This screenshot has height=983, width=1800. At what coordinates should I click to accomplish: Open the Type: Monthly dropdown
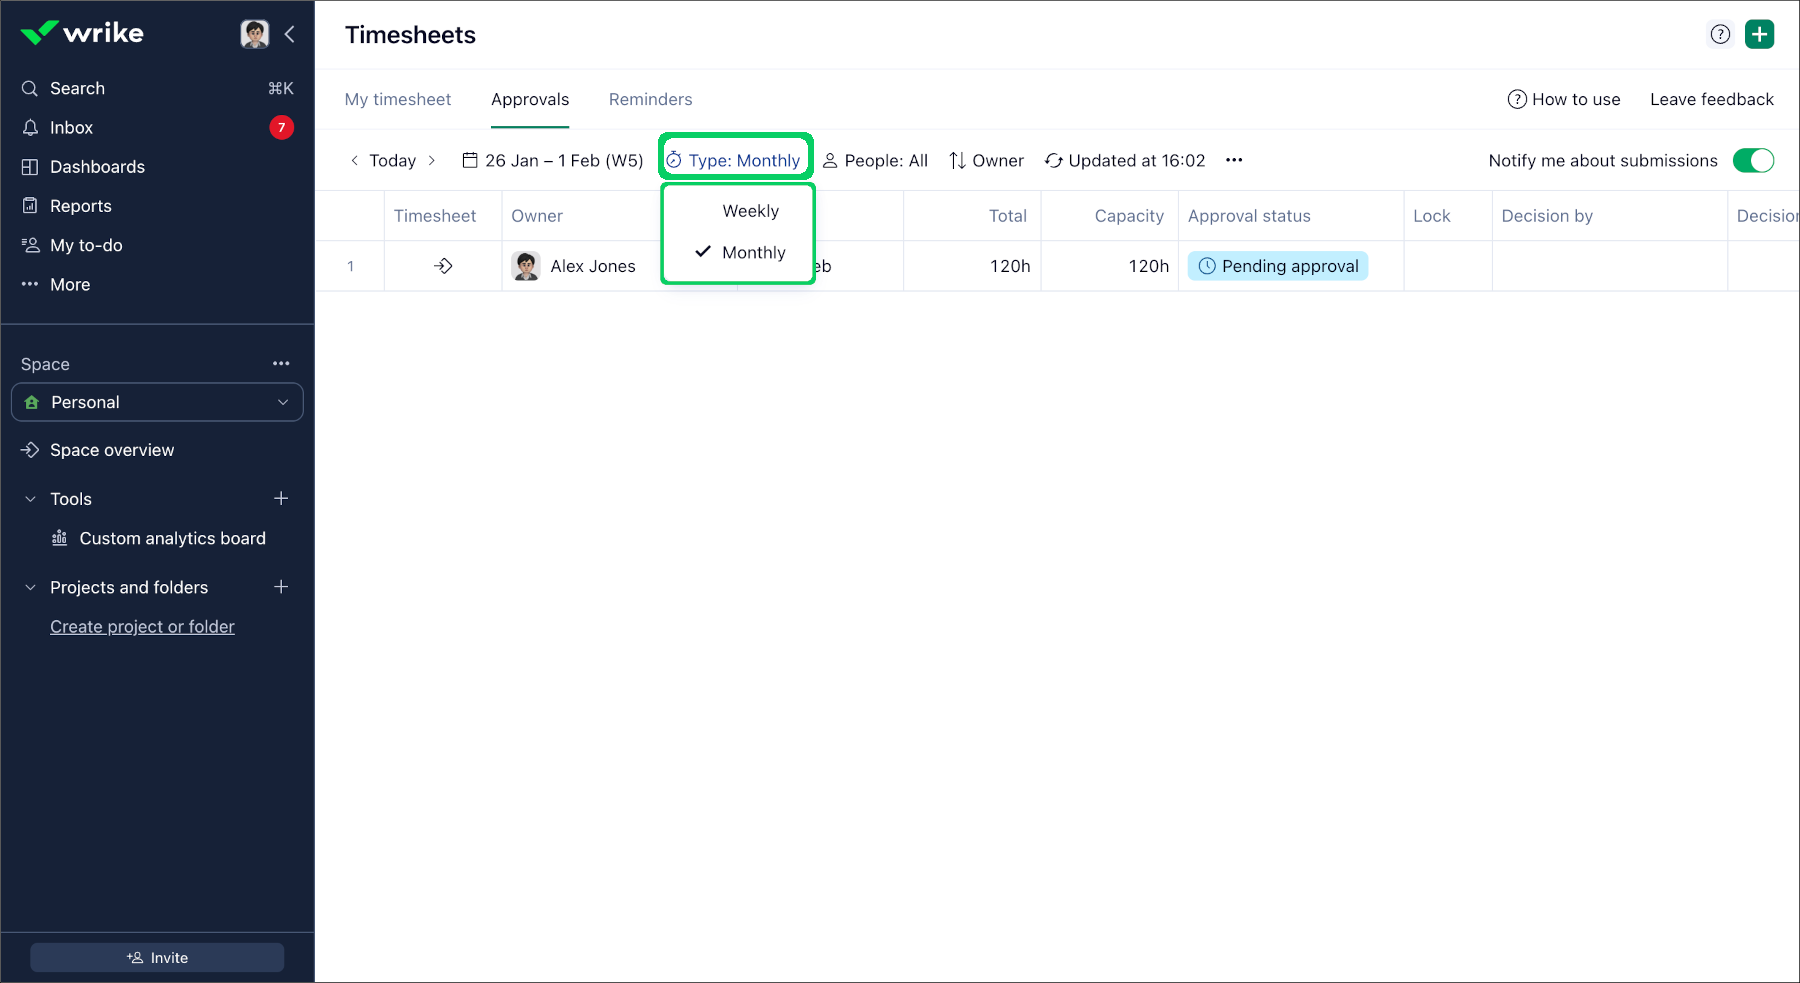[x=734, y=160]
